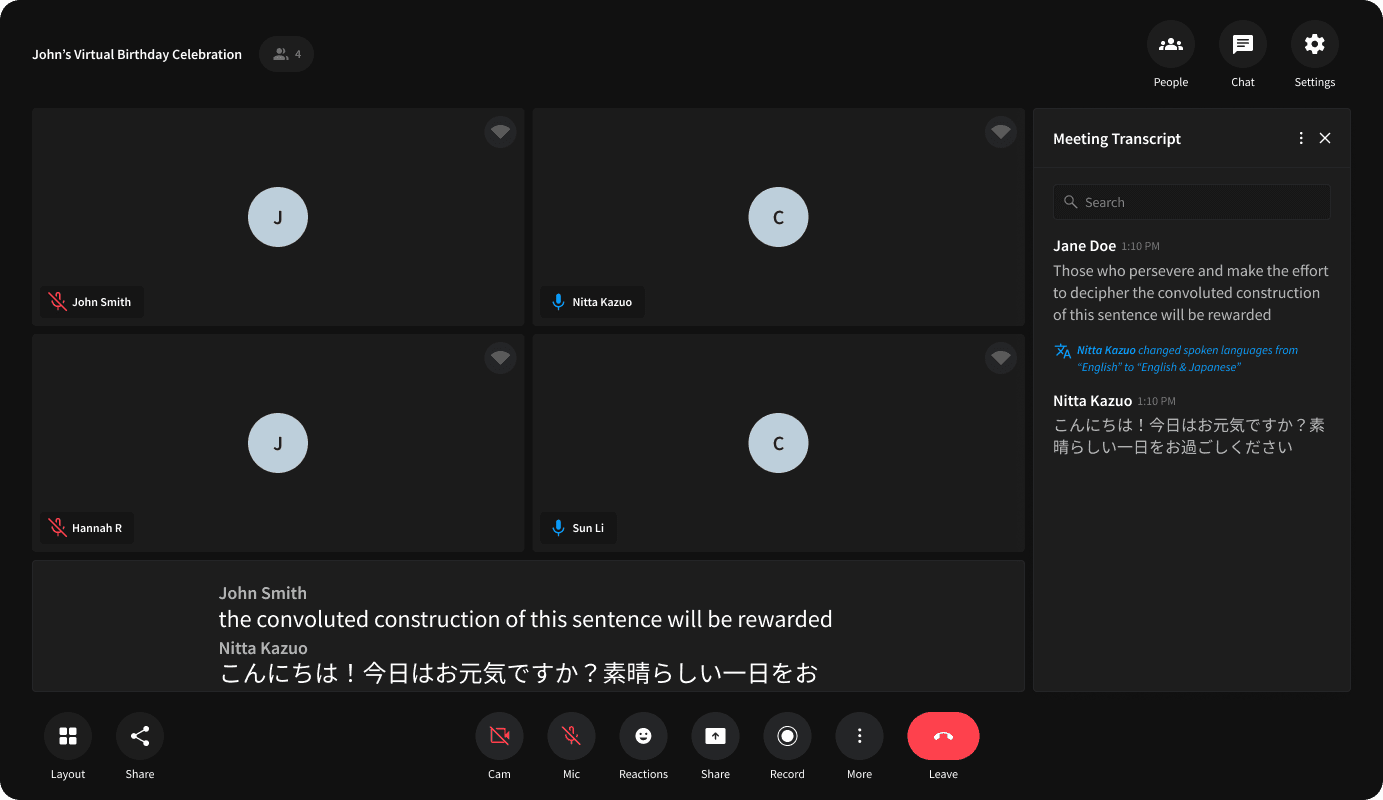
Task: Open the Share invite option
Action: [x=139, y=735]
